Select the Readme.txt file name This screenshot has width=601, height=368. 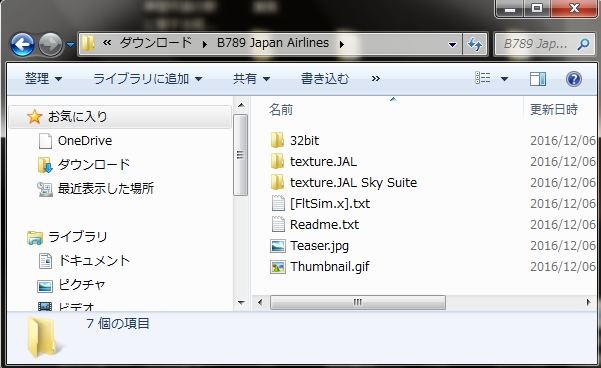click(x=325, y=224)
